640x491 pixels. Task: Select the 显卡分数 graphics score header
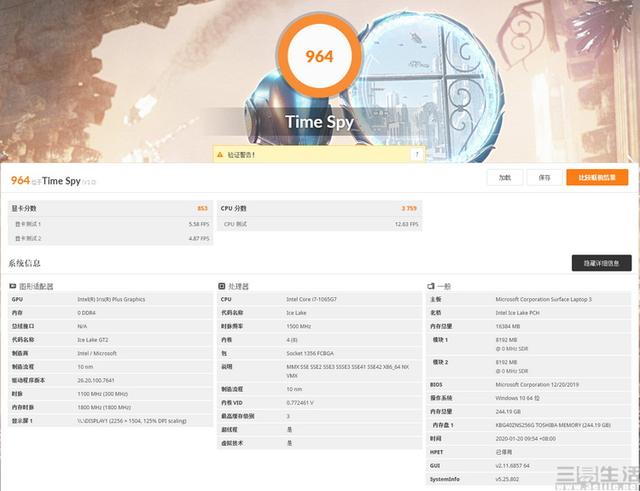[25, 208]
